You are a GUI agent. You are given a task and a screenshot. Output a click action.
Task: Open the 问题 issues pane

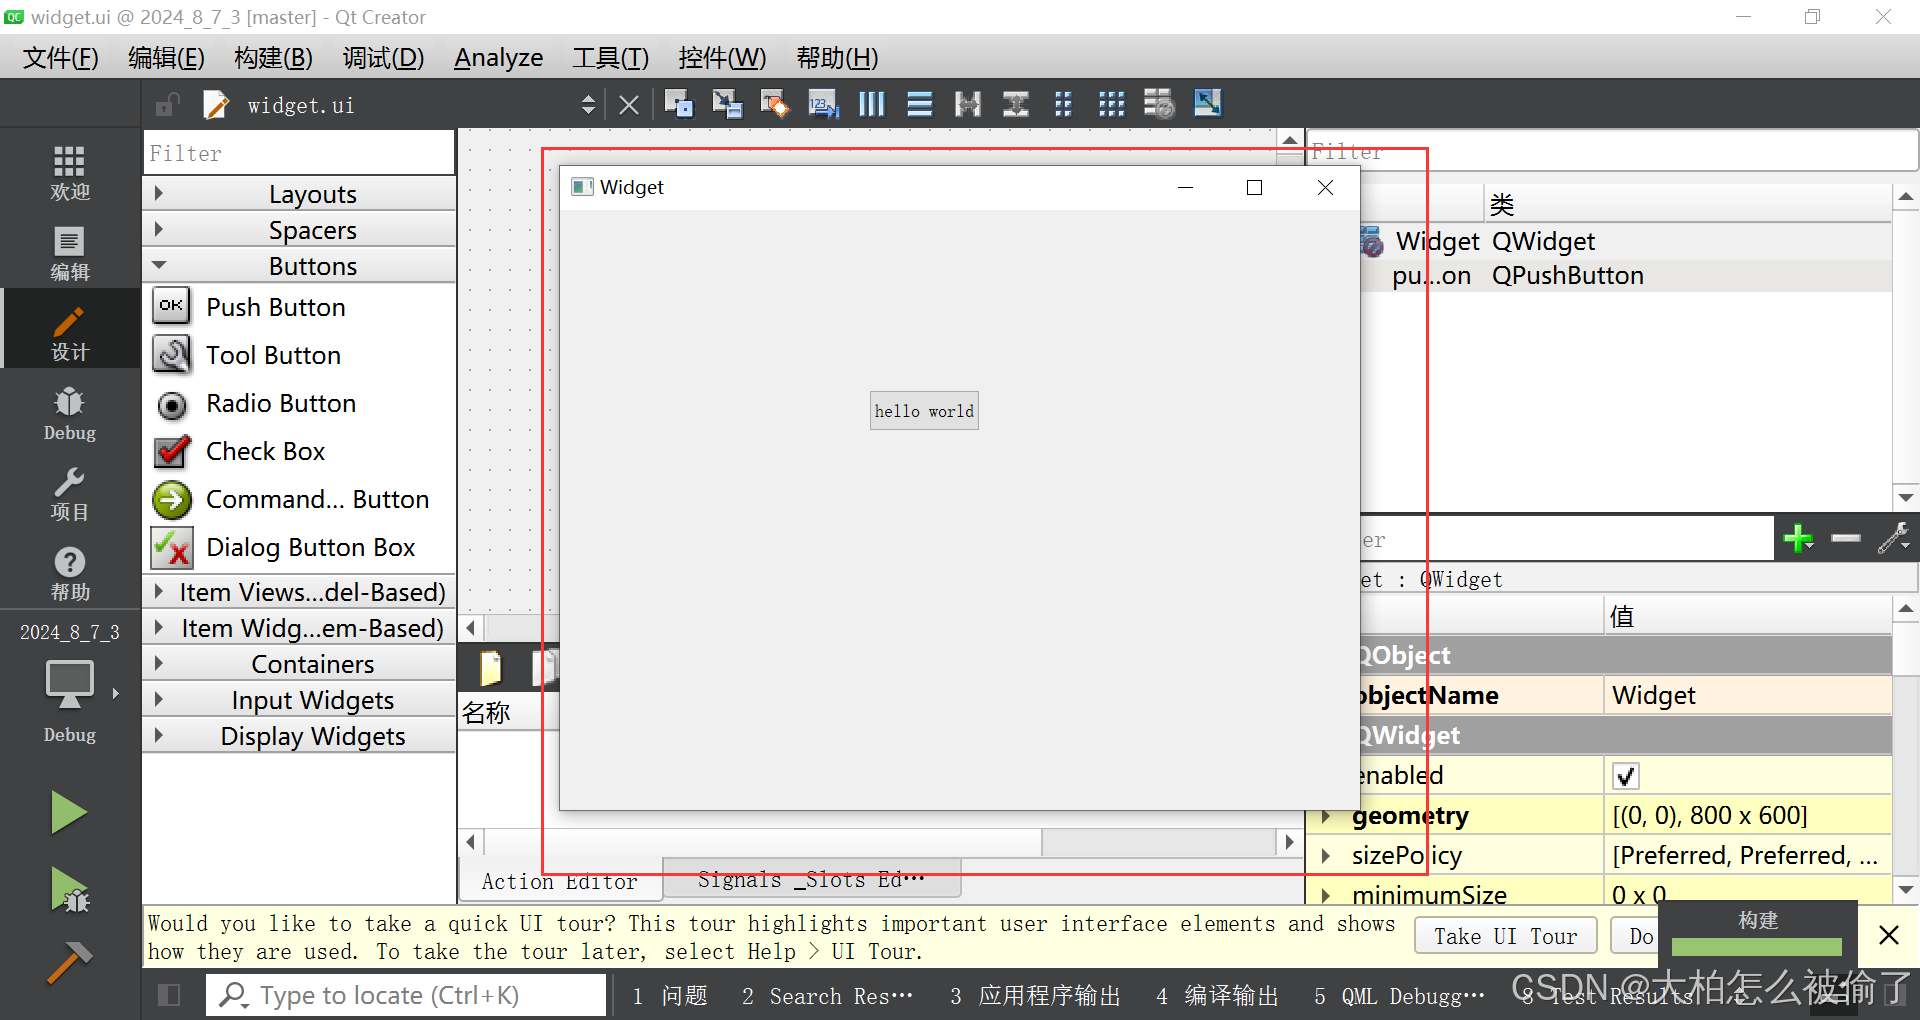coord(671,996)
